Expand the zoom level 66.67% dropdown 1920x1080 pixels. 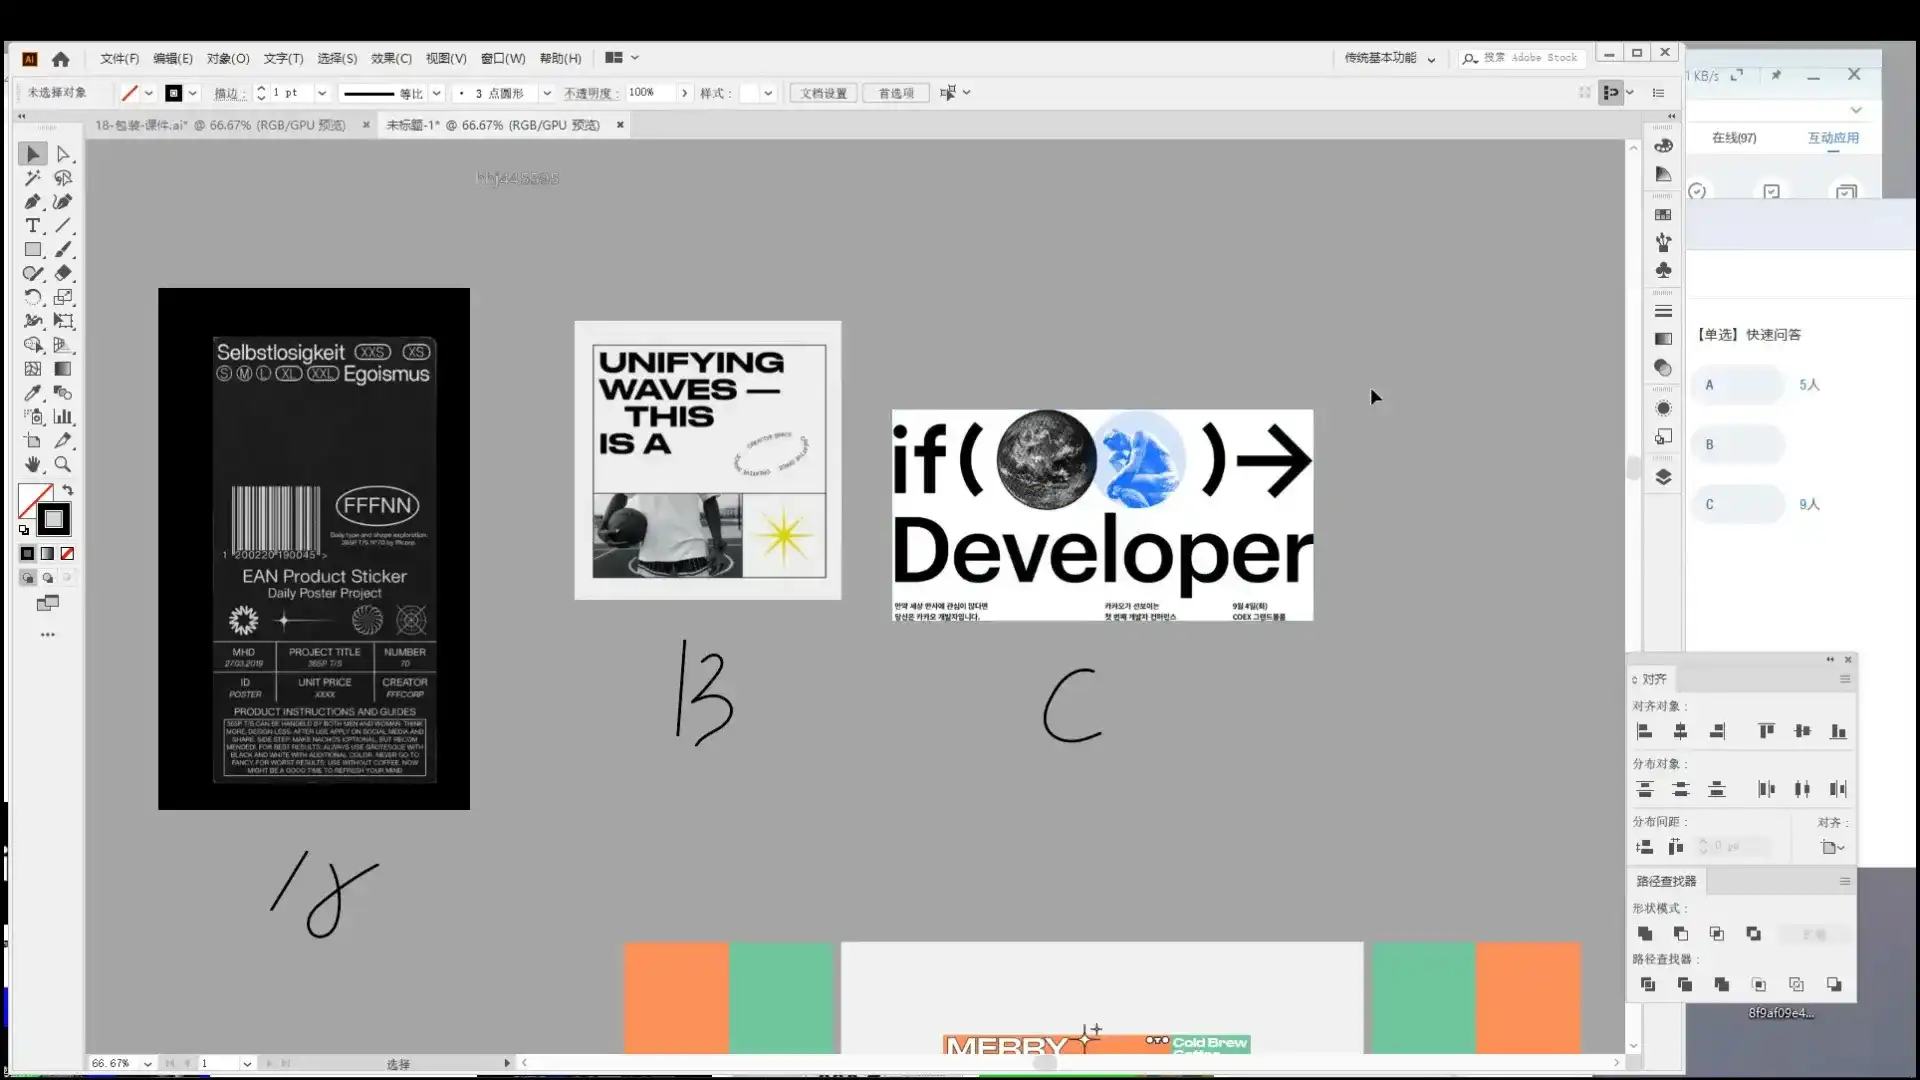[148, 1064]
